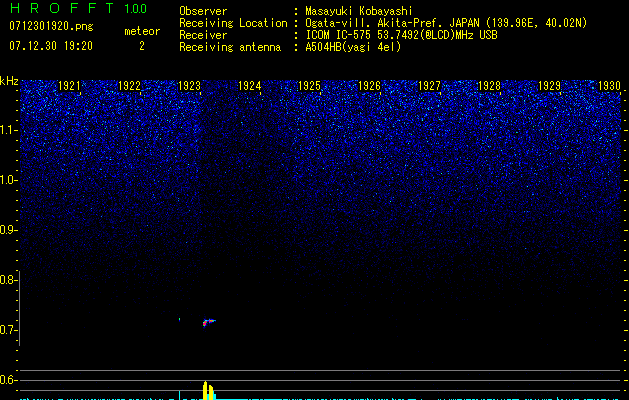Click the 1.0 kHz axis label
The width and height of the screenshot is (629, 400).
[8, 180]
